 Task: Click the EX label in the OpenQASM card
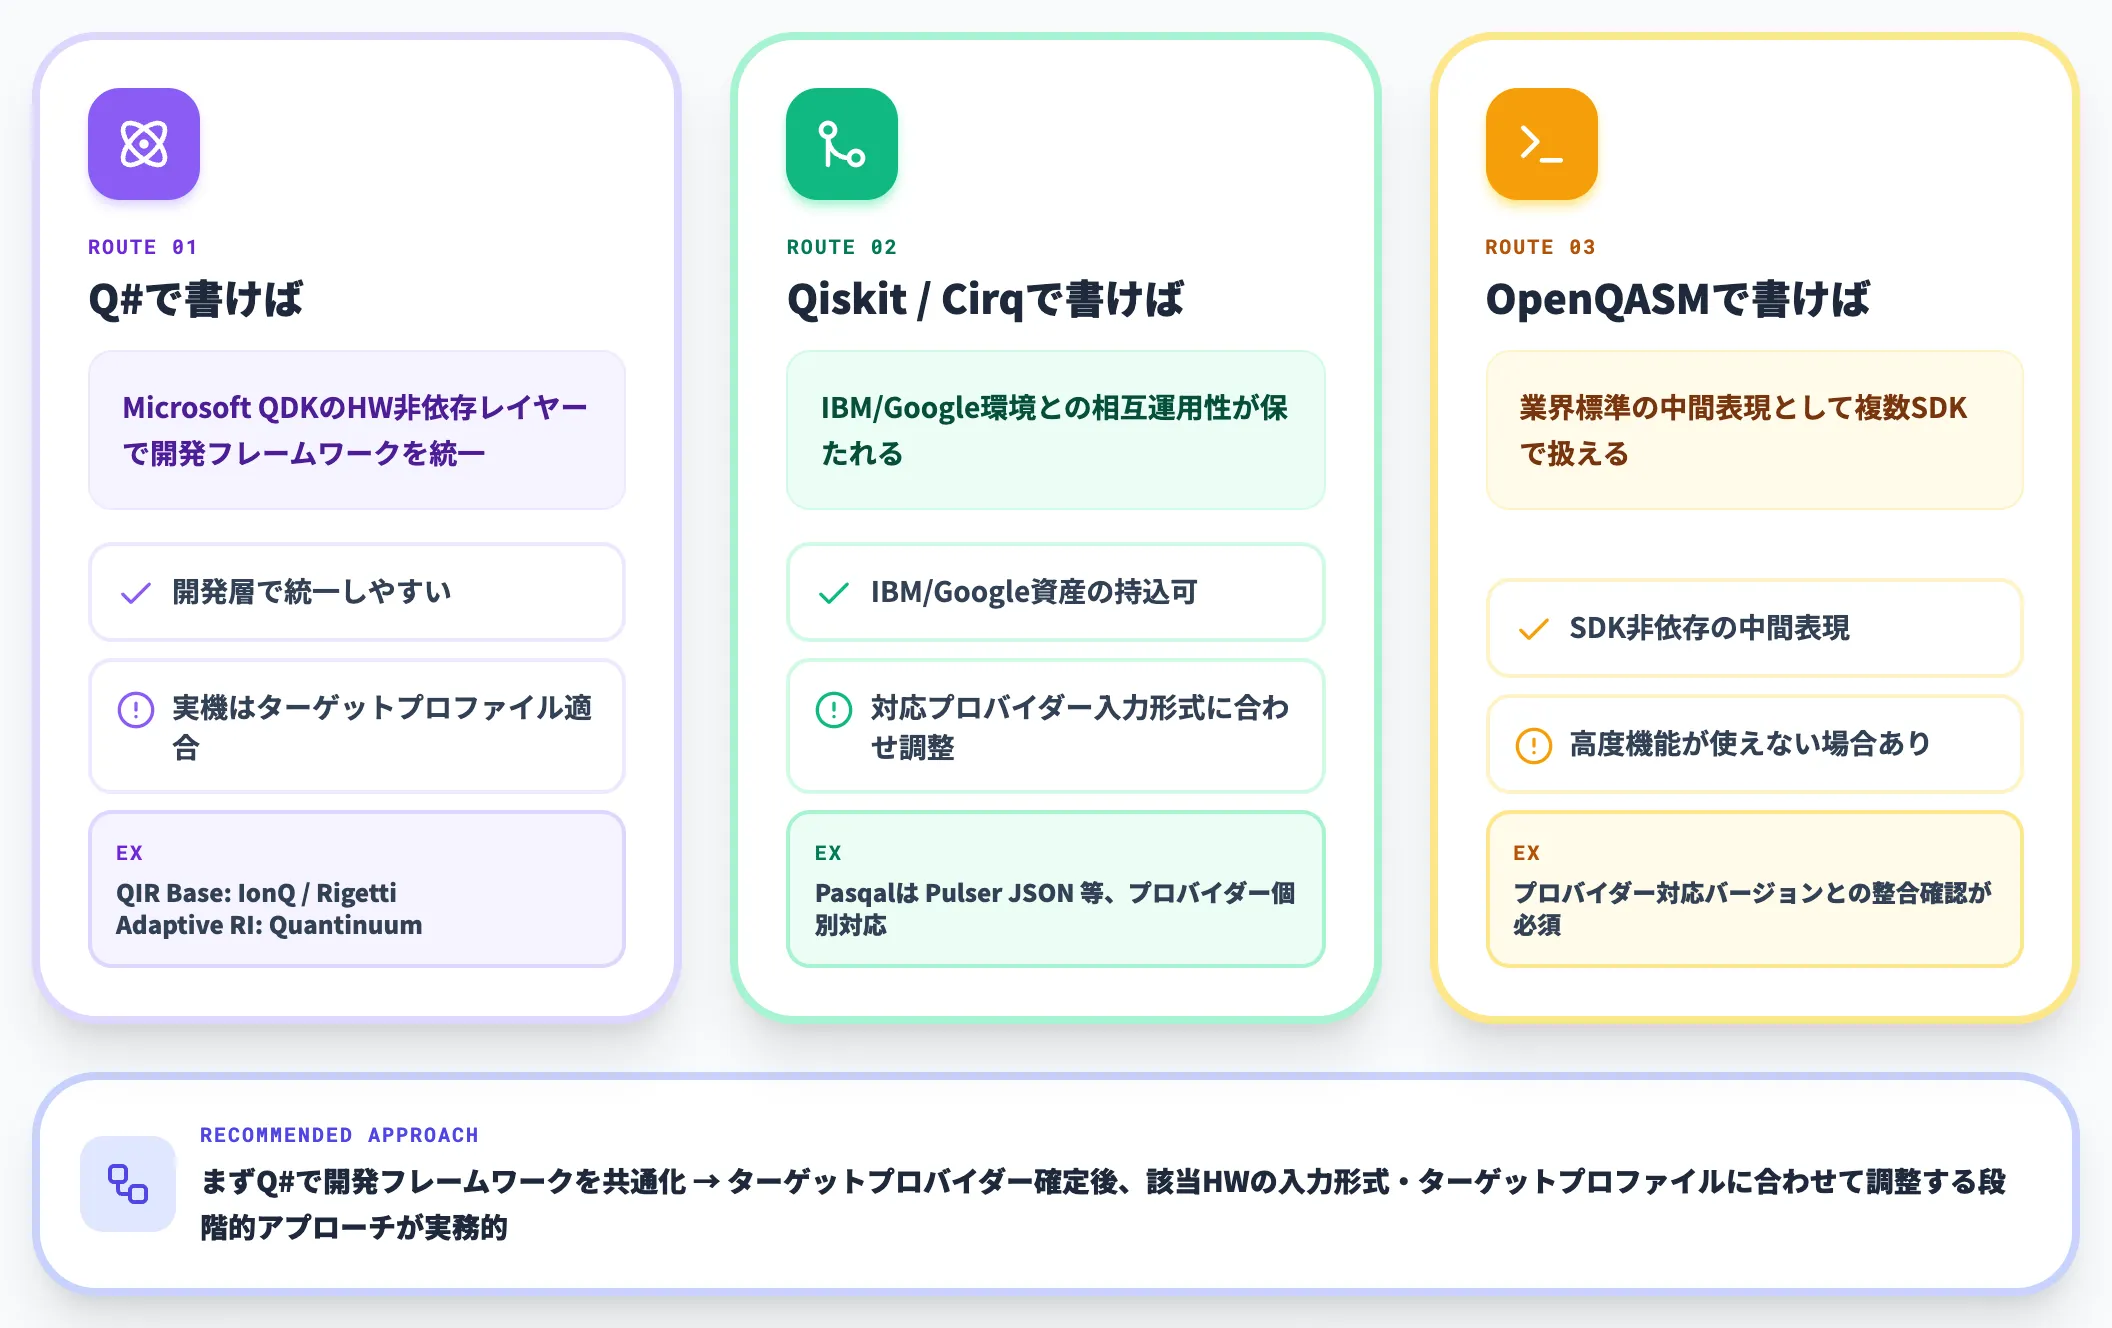(x=1526, y=853)
